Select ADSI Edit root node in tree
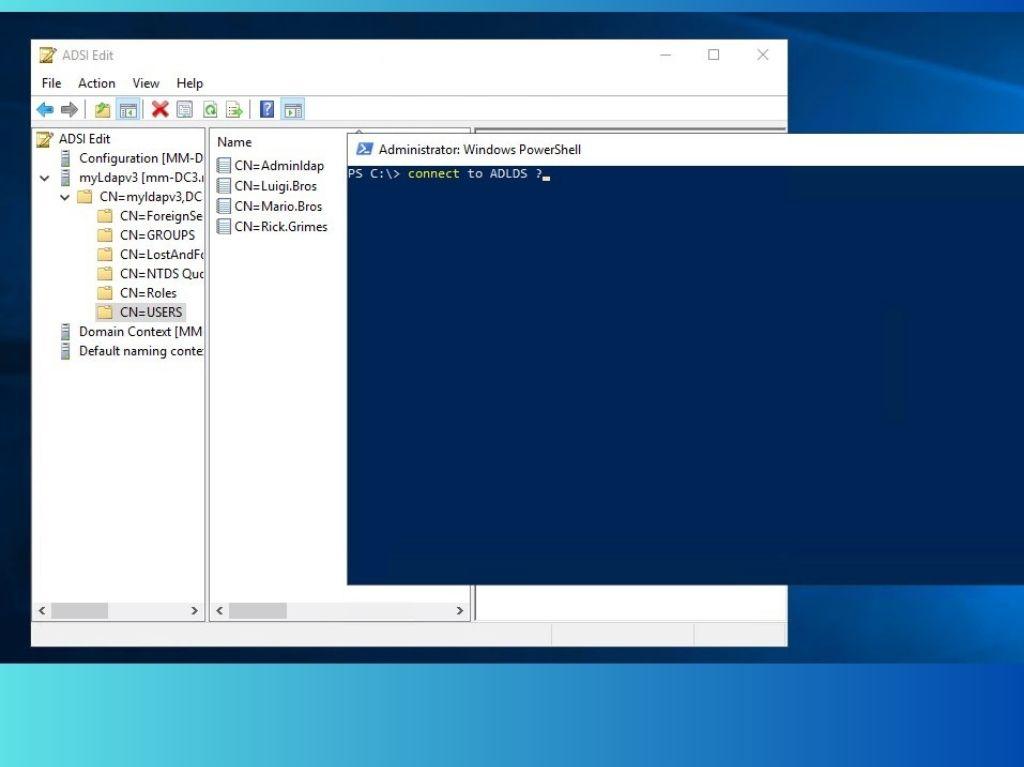The height and width of the screenshot is (767, 1024). (84, 139)
